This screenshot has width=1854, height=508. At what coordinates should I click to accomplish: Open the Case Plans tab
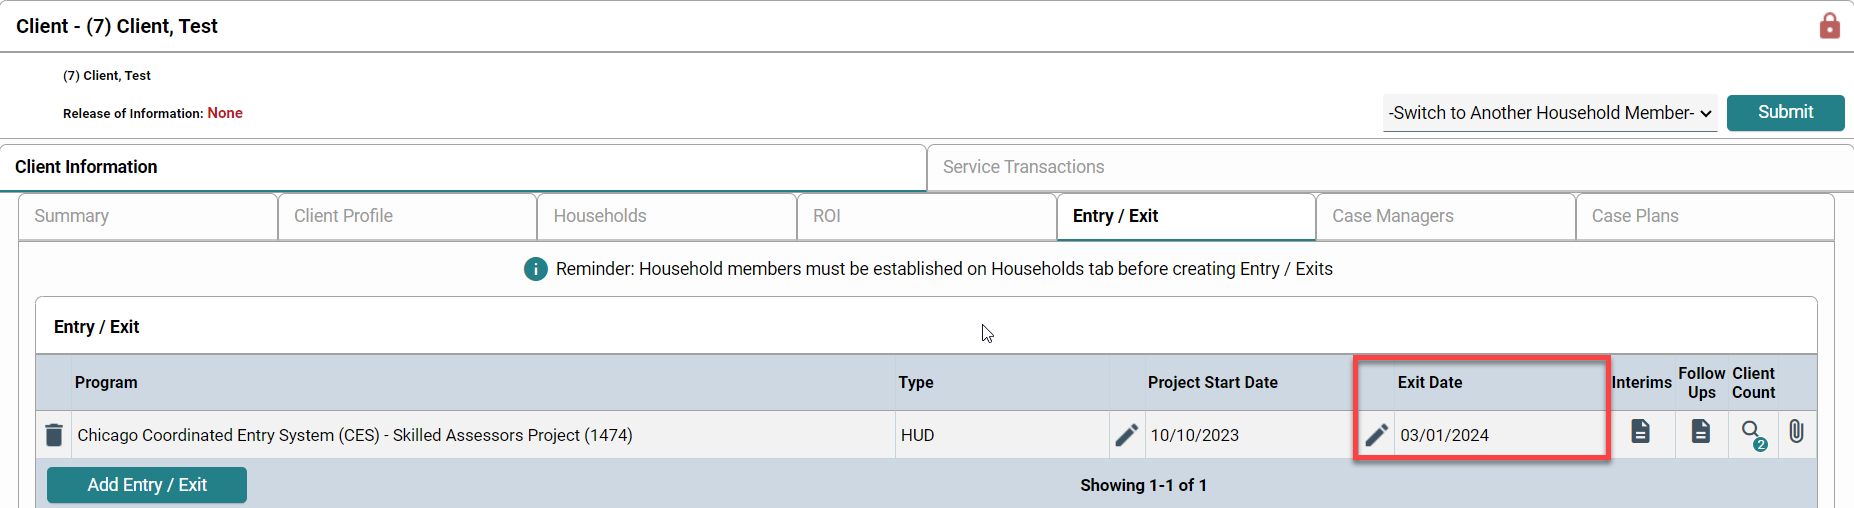pos(1704,216)
